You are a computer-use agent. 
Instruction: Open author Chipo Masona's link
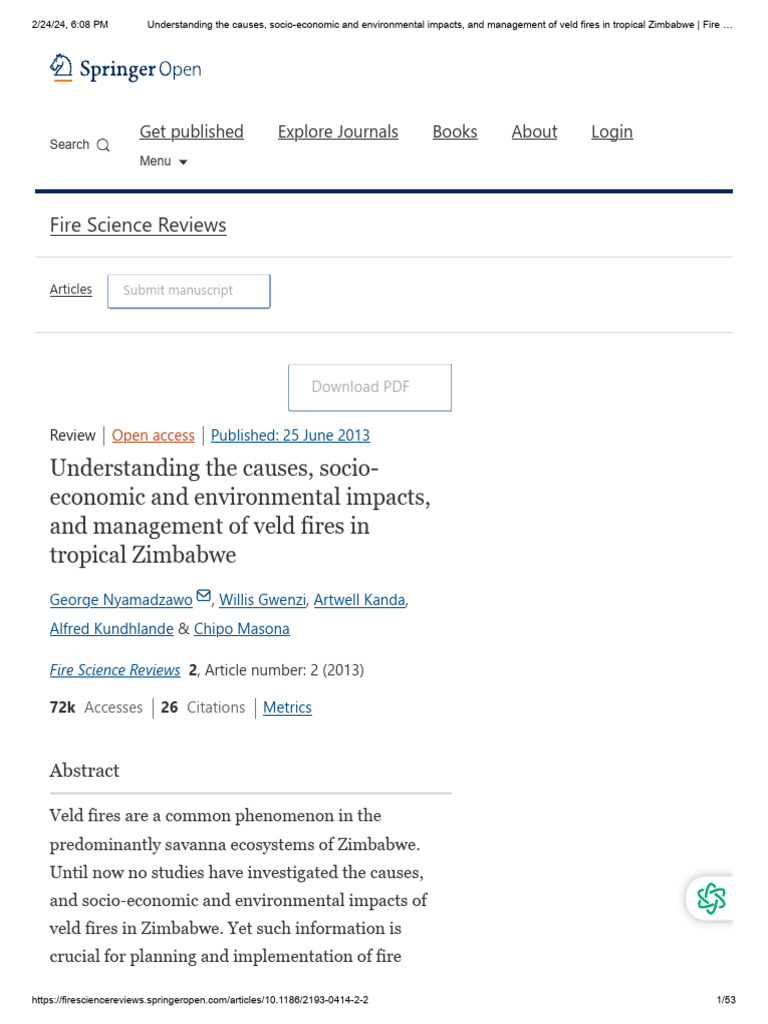(241, 629)
